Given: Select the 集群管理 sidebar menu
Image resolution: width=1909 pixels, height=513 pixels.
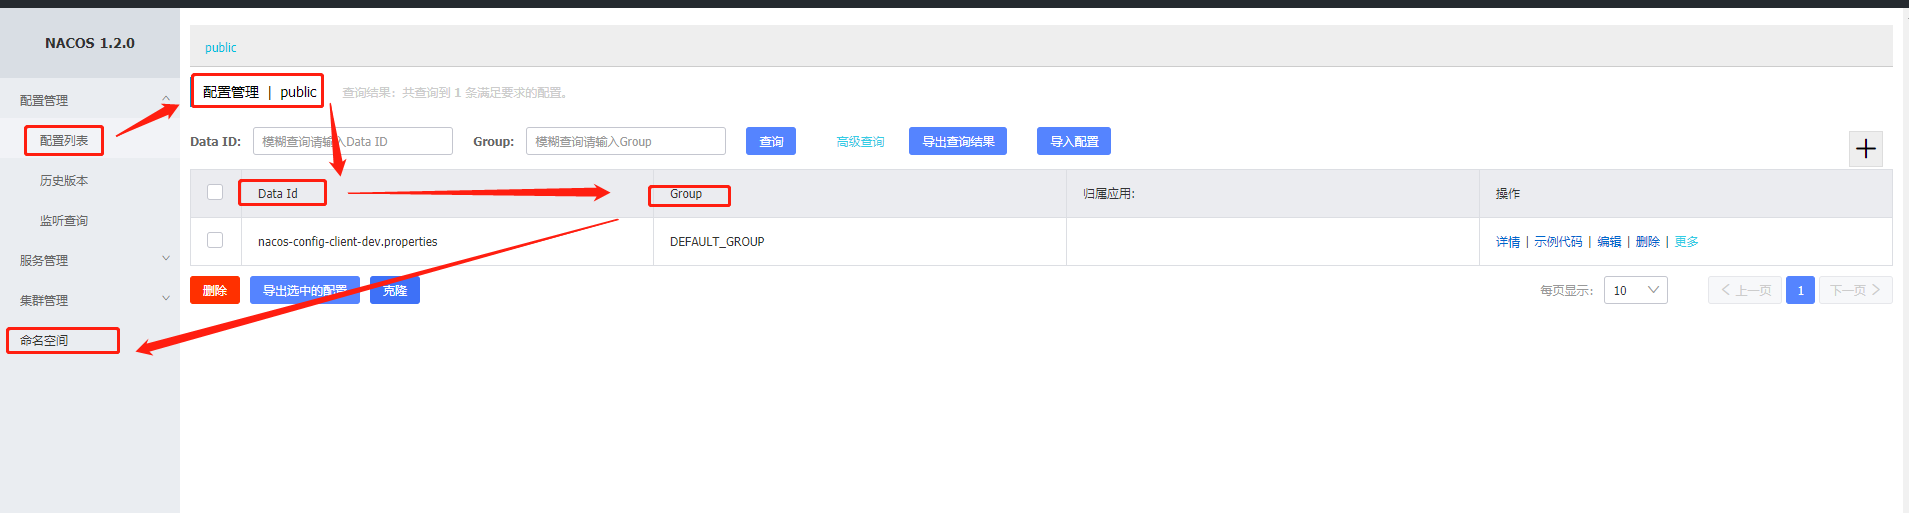Looking at the screenshot, I should point(44,301).
